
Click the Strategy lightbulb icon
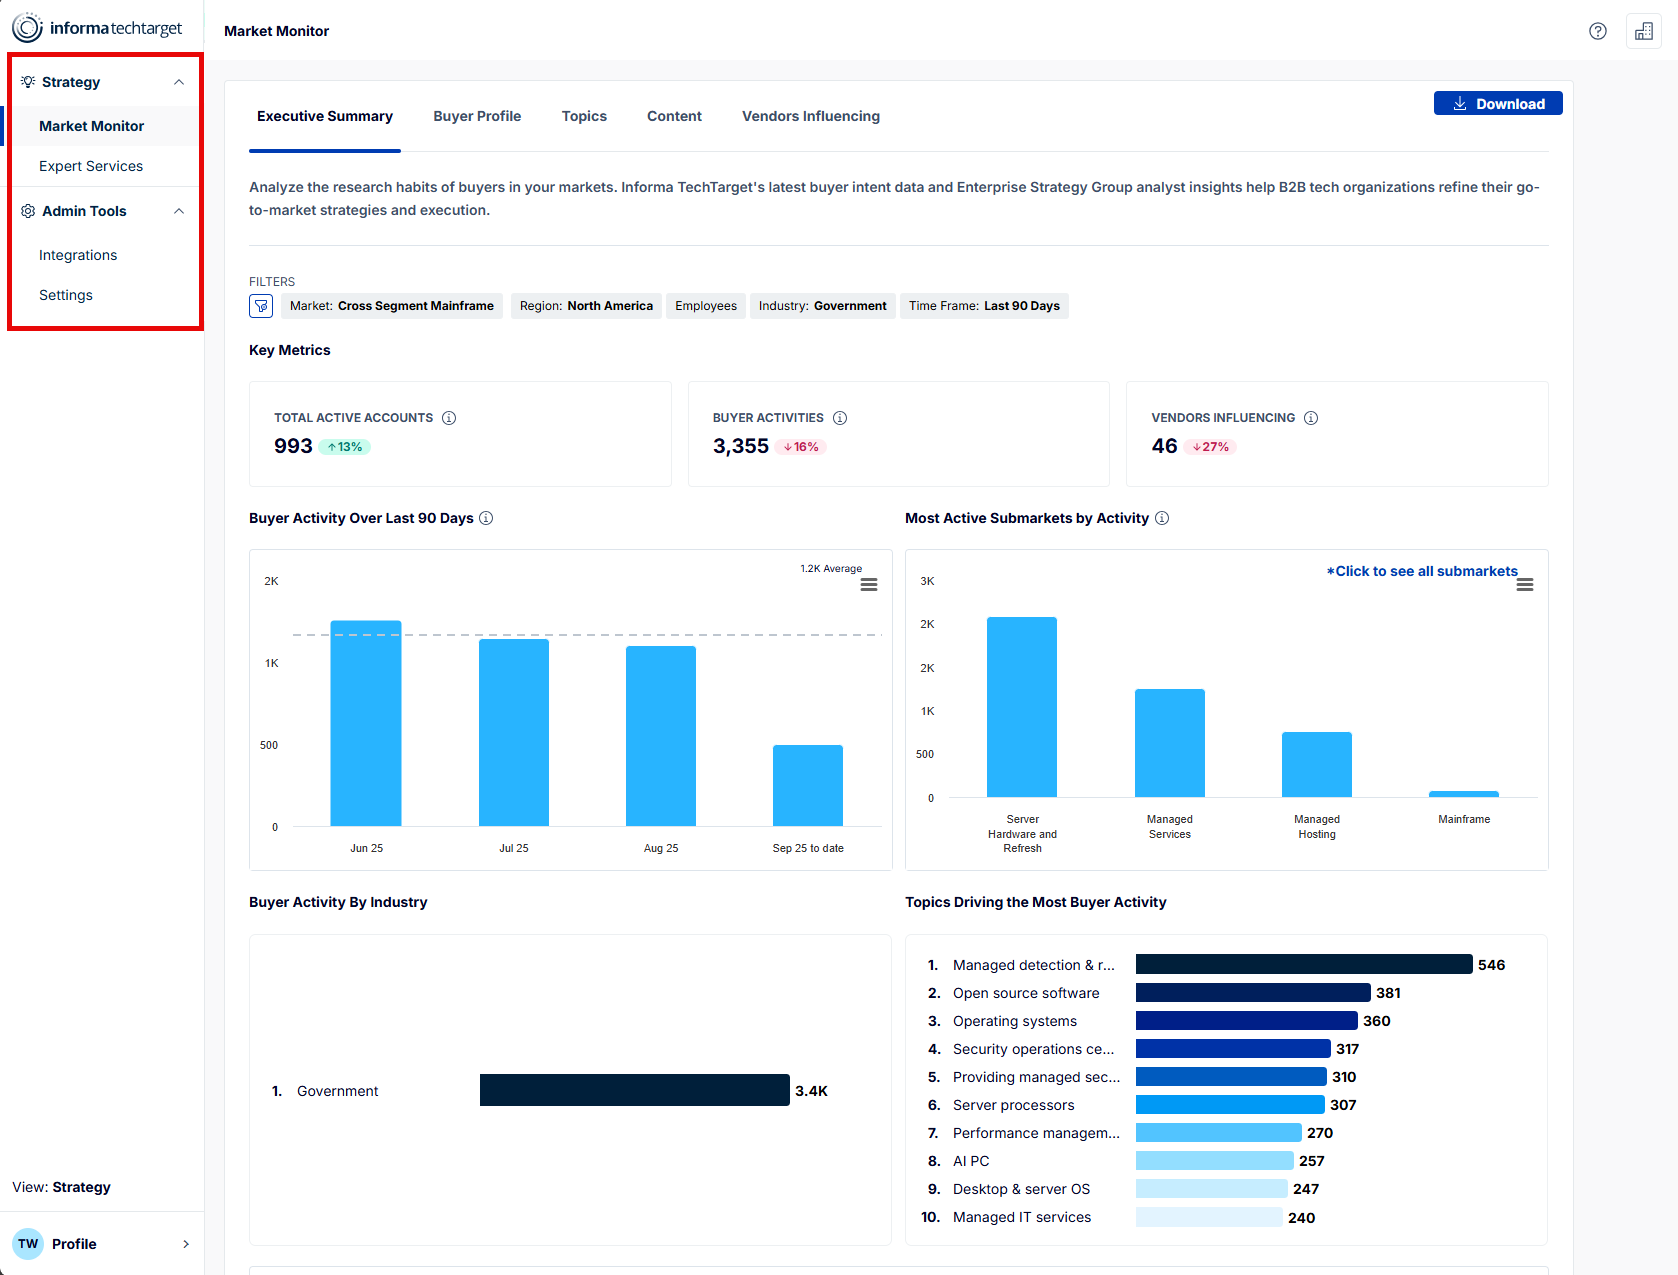coord(28,82)
